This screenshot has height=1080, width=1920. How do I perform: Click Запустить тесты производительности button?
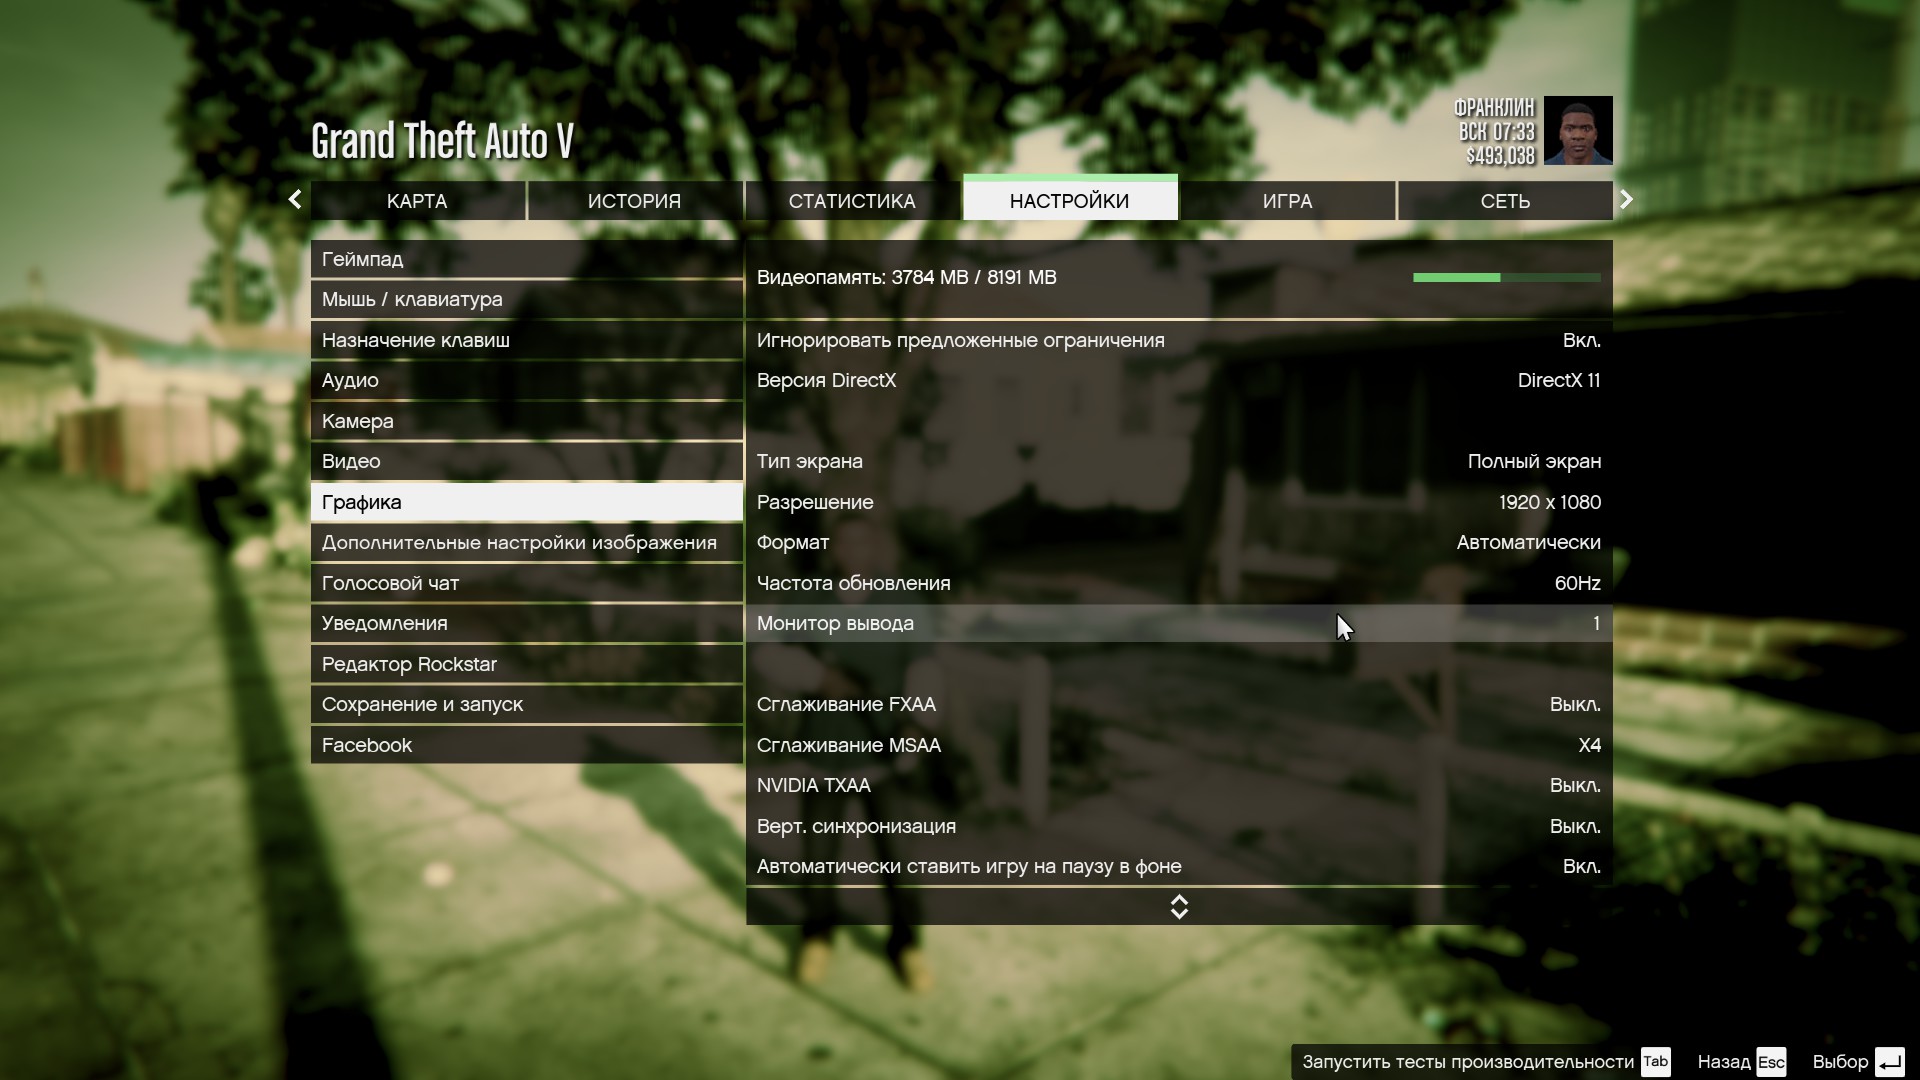click(x=1486, y=1061)
